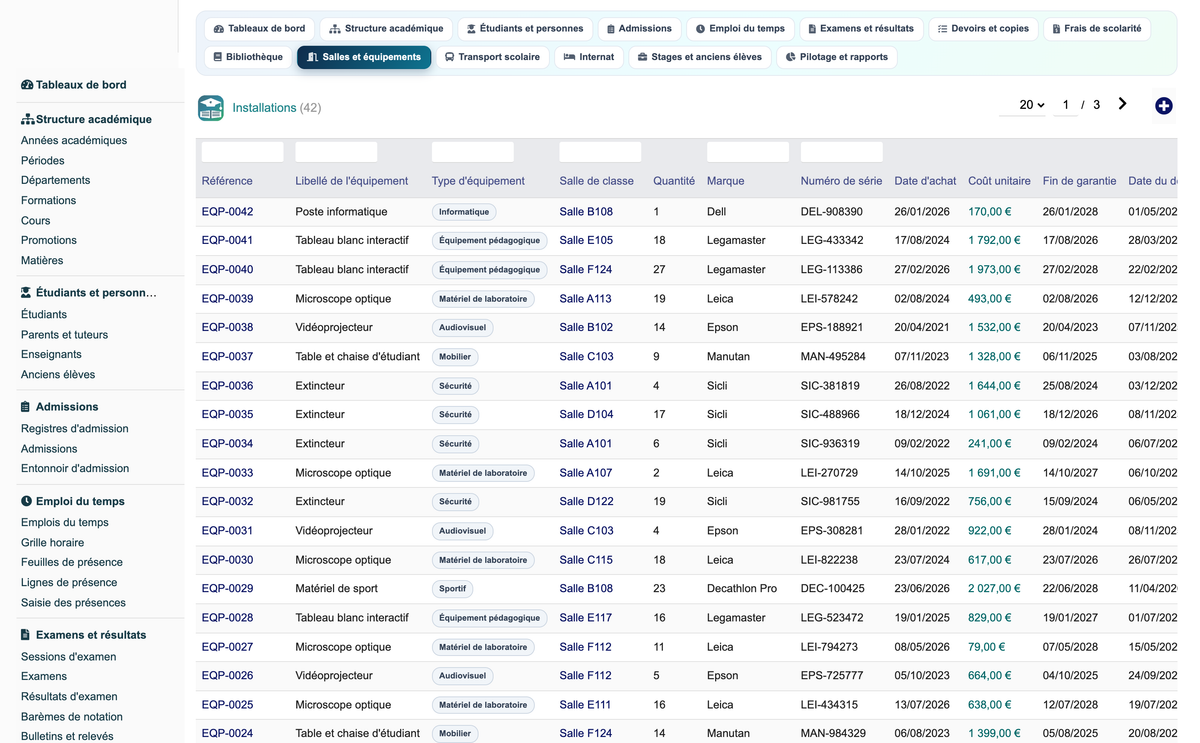Screen dimensions: 1200x743
Task: Click the blue add installation plus button
Action: tap(1163, 106)
